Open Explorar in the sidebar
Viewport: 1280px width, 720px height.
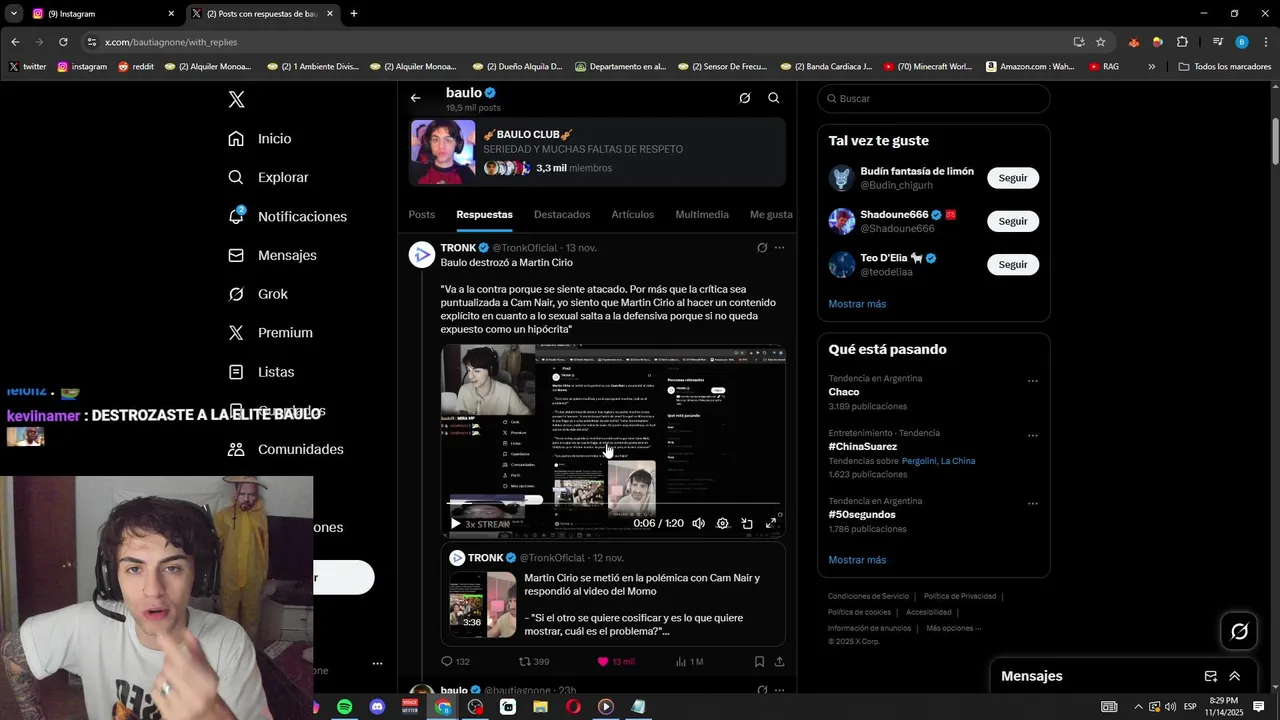[x=268, y=177]
